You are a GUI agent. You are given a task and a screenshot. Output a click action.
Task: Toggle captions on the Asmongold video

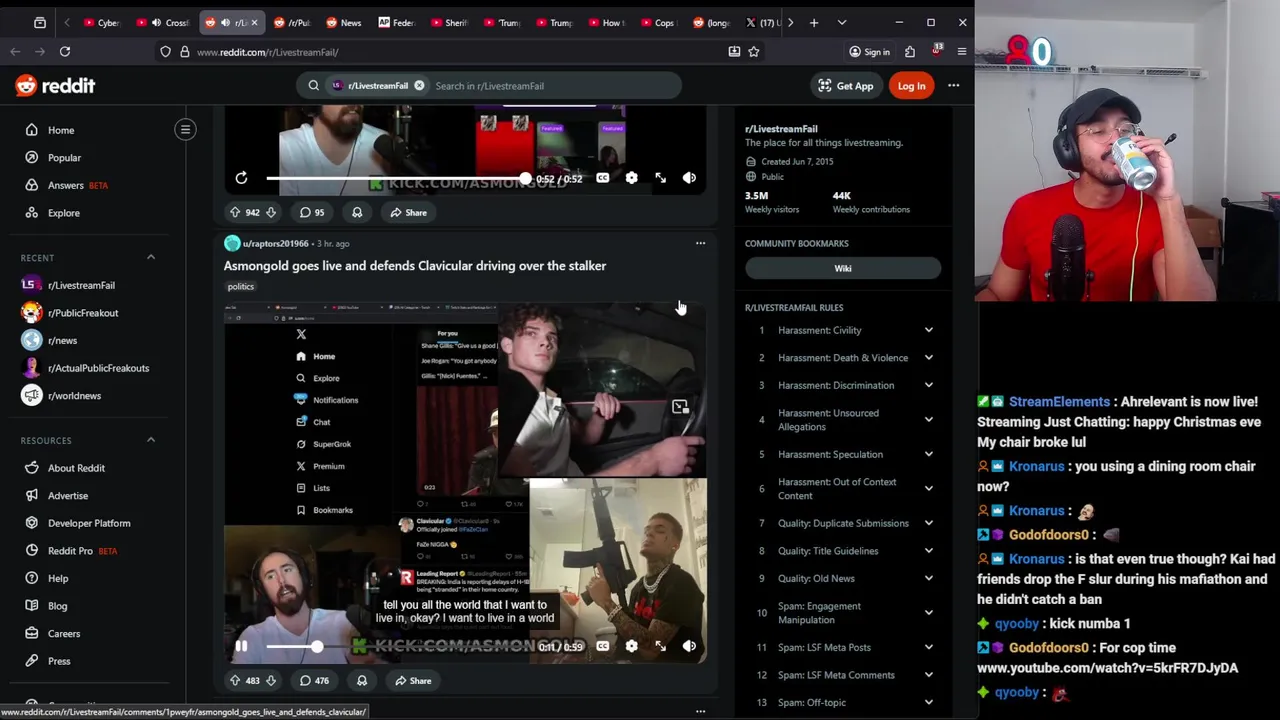point(602,646)
